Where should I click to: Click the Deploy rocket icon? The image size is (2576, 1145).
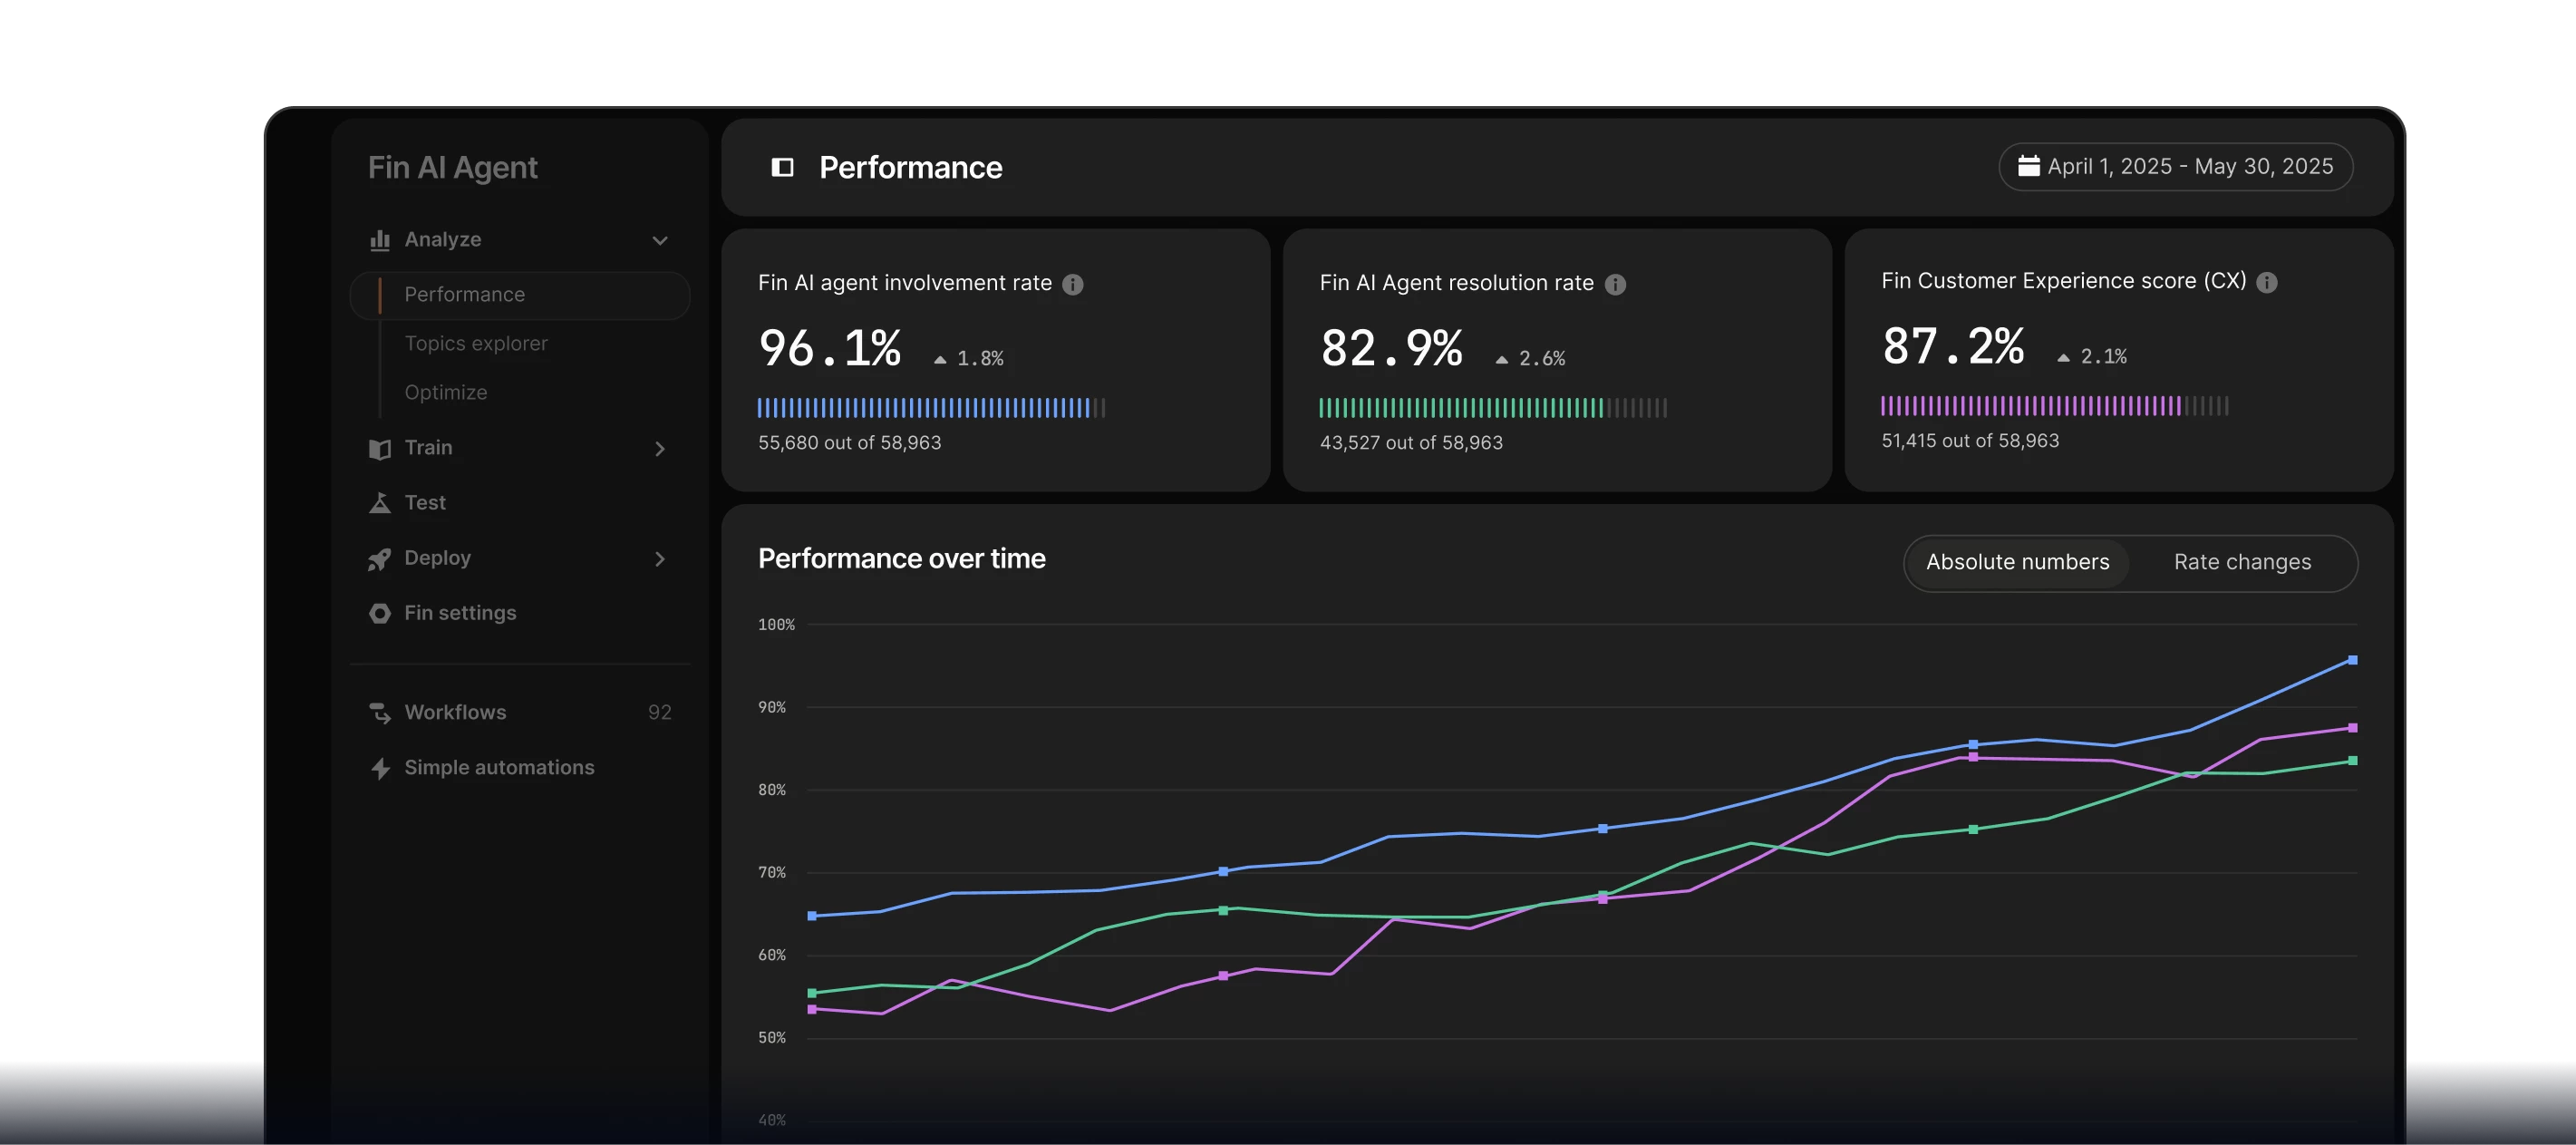[379, 559]
